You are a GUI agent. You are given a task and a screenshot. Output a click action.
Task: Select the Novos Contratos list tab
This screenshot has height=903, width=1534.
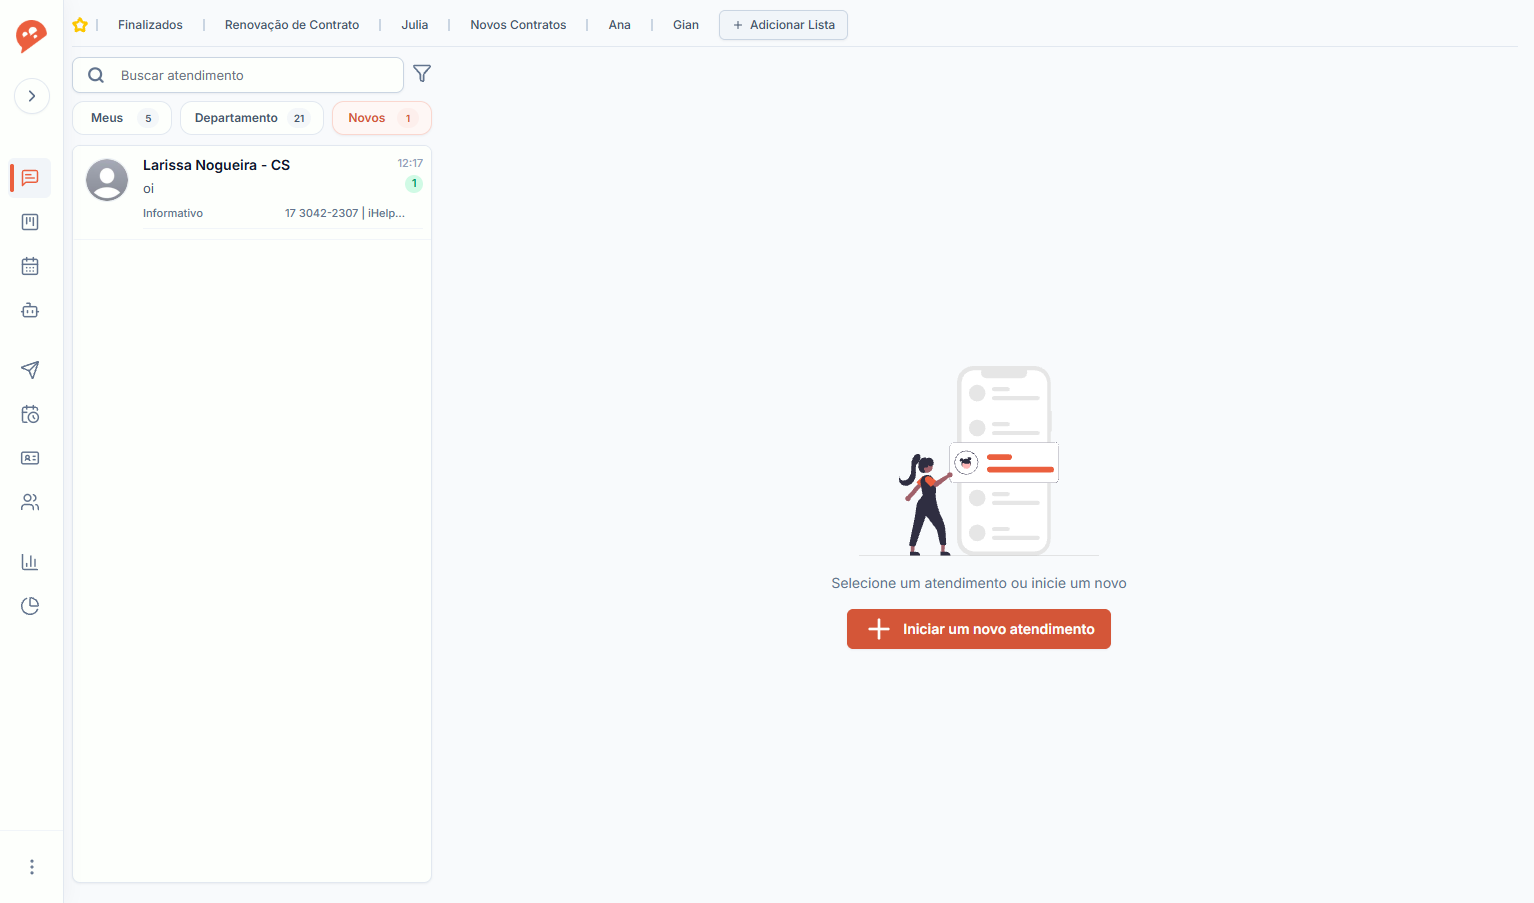[x=518, y=25]
